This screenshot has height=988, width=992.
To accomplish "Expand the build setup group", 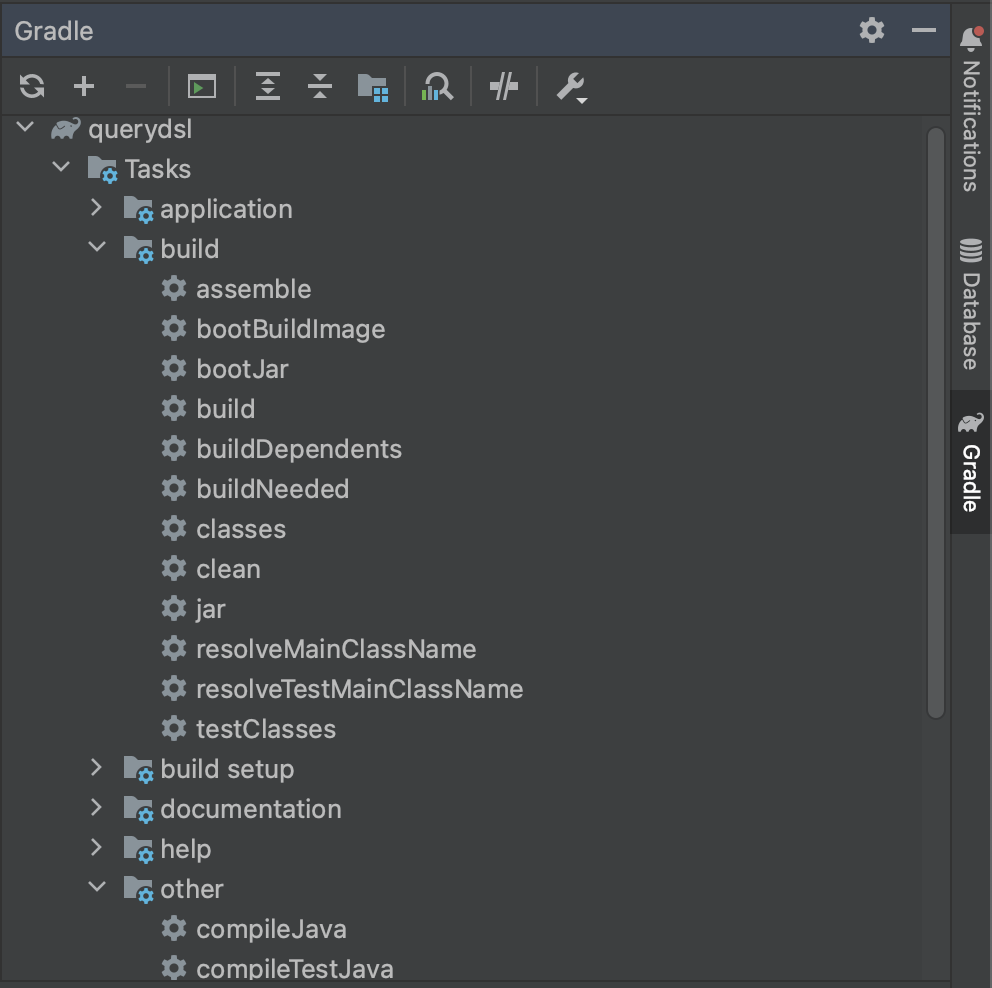I will point(97,767).
